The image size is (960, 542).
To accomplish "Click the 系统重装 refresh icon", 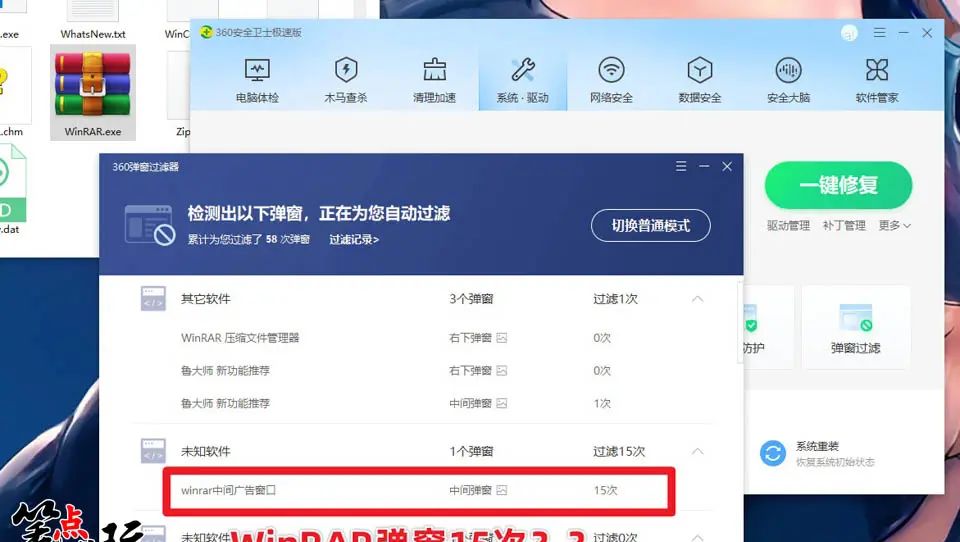I will click(x=773, y=453).
